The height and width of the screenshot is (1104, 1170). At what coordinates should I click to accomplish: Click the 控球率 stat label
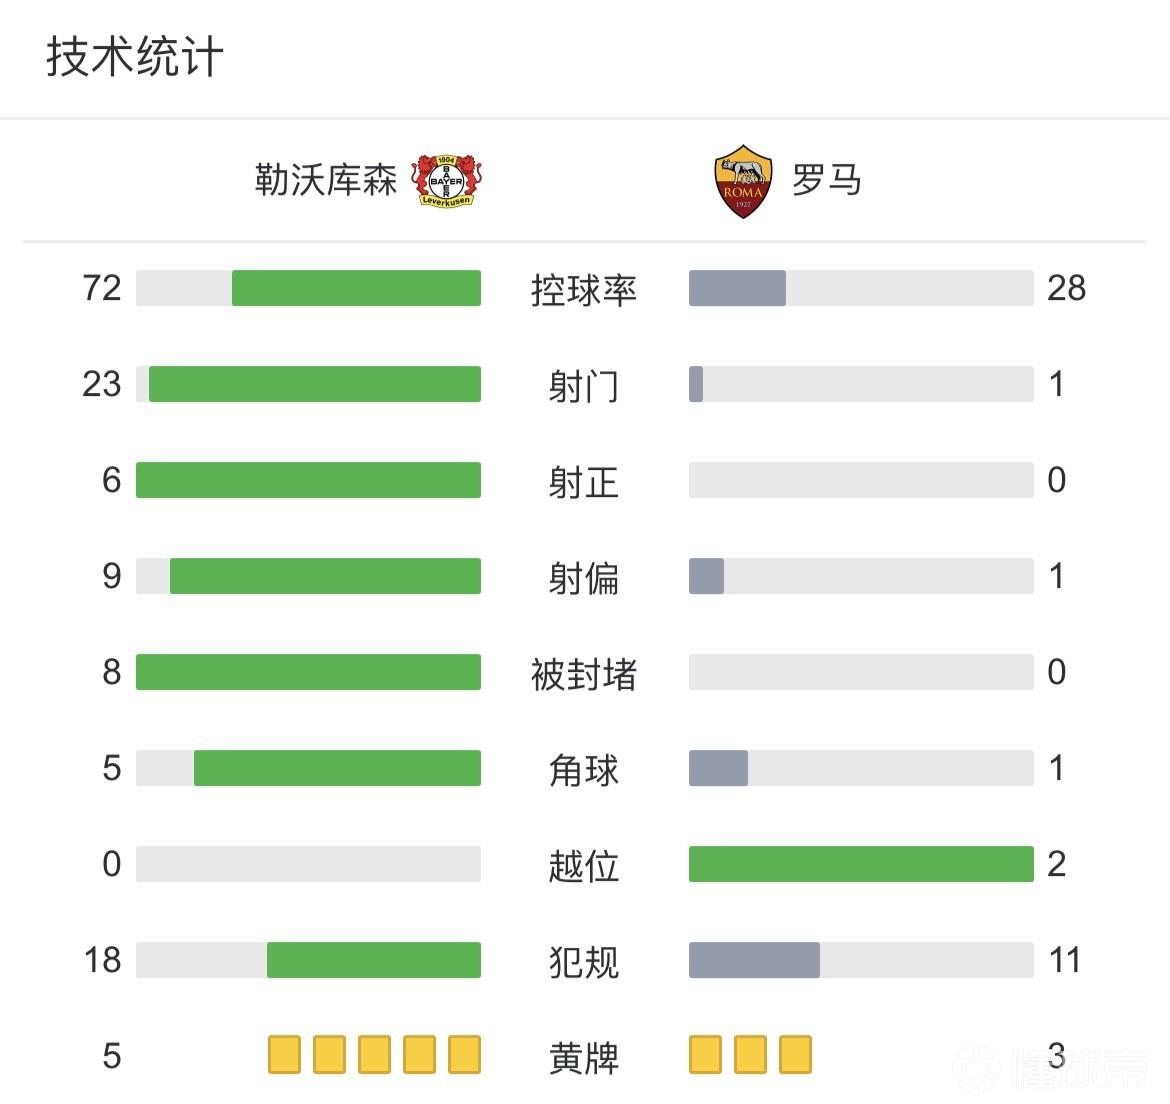584,289
